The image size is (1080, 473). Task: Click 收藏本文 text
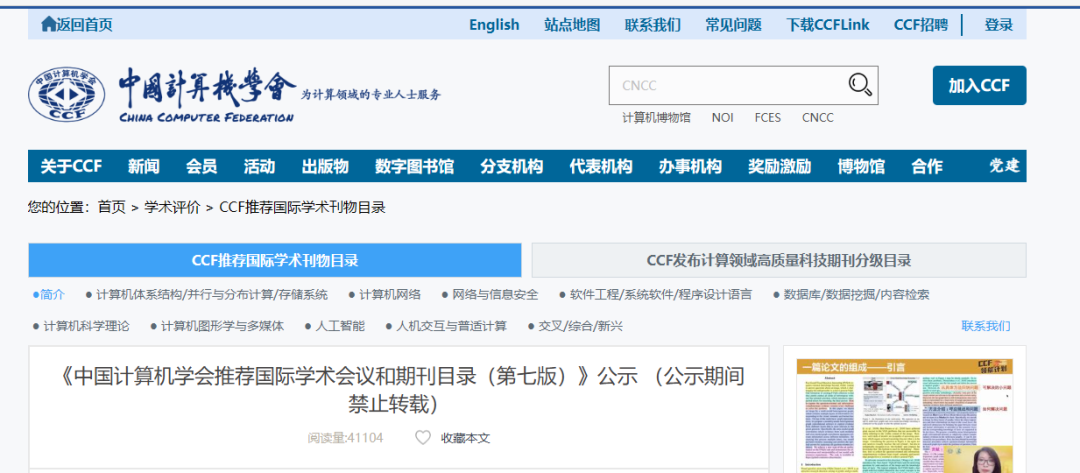(x=466, y=437)
